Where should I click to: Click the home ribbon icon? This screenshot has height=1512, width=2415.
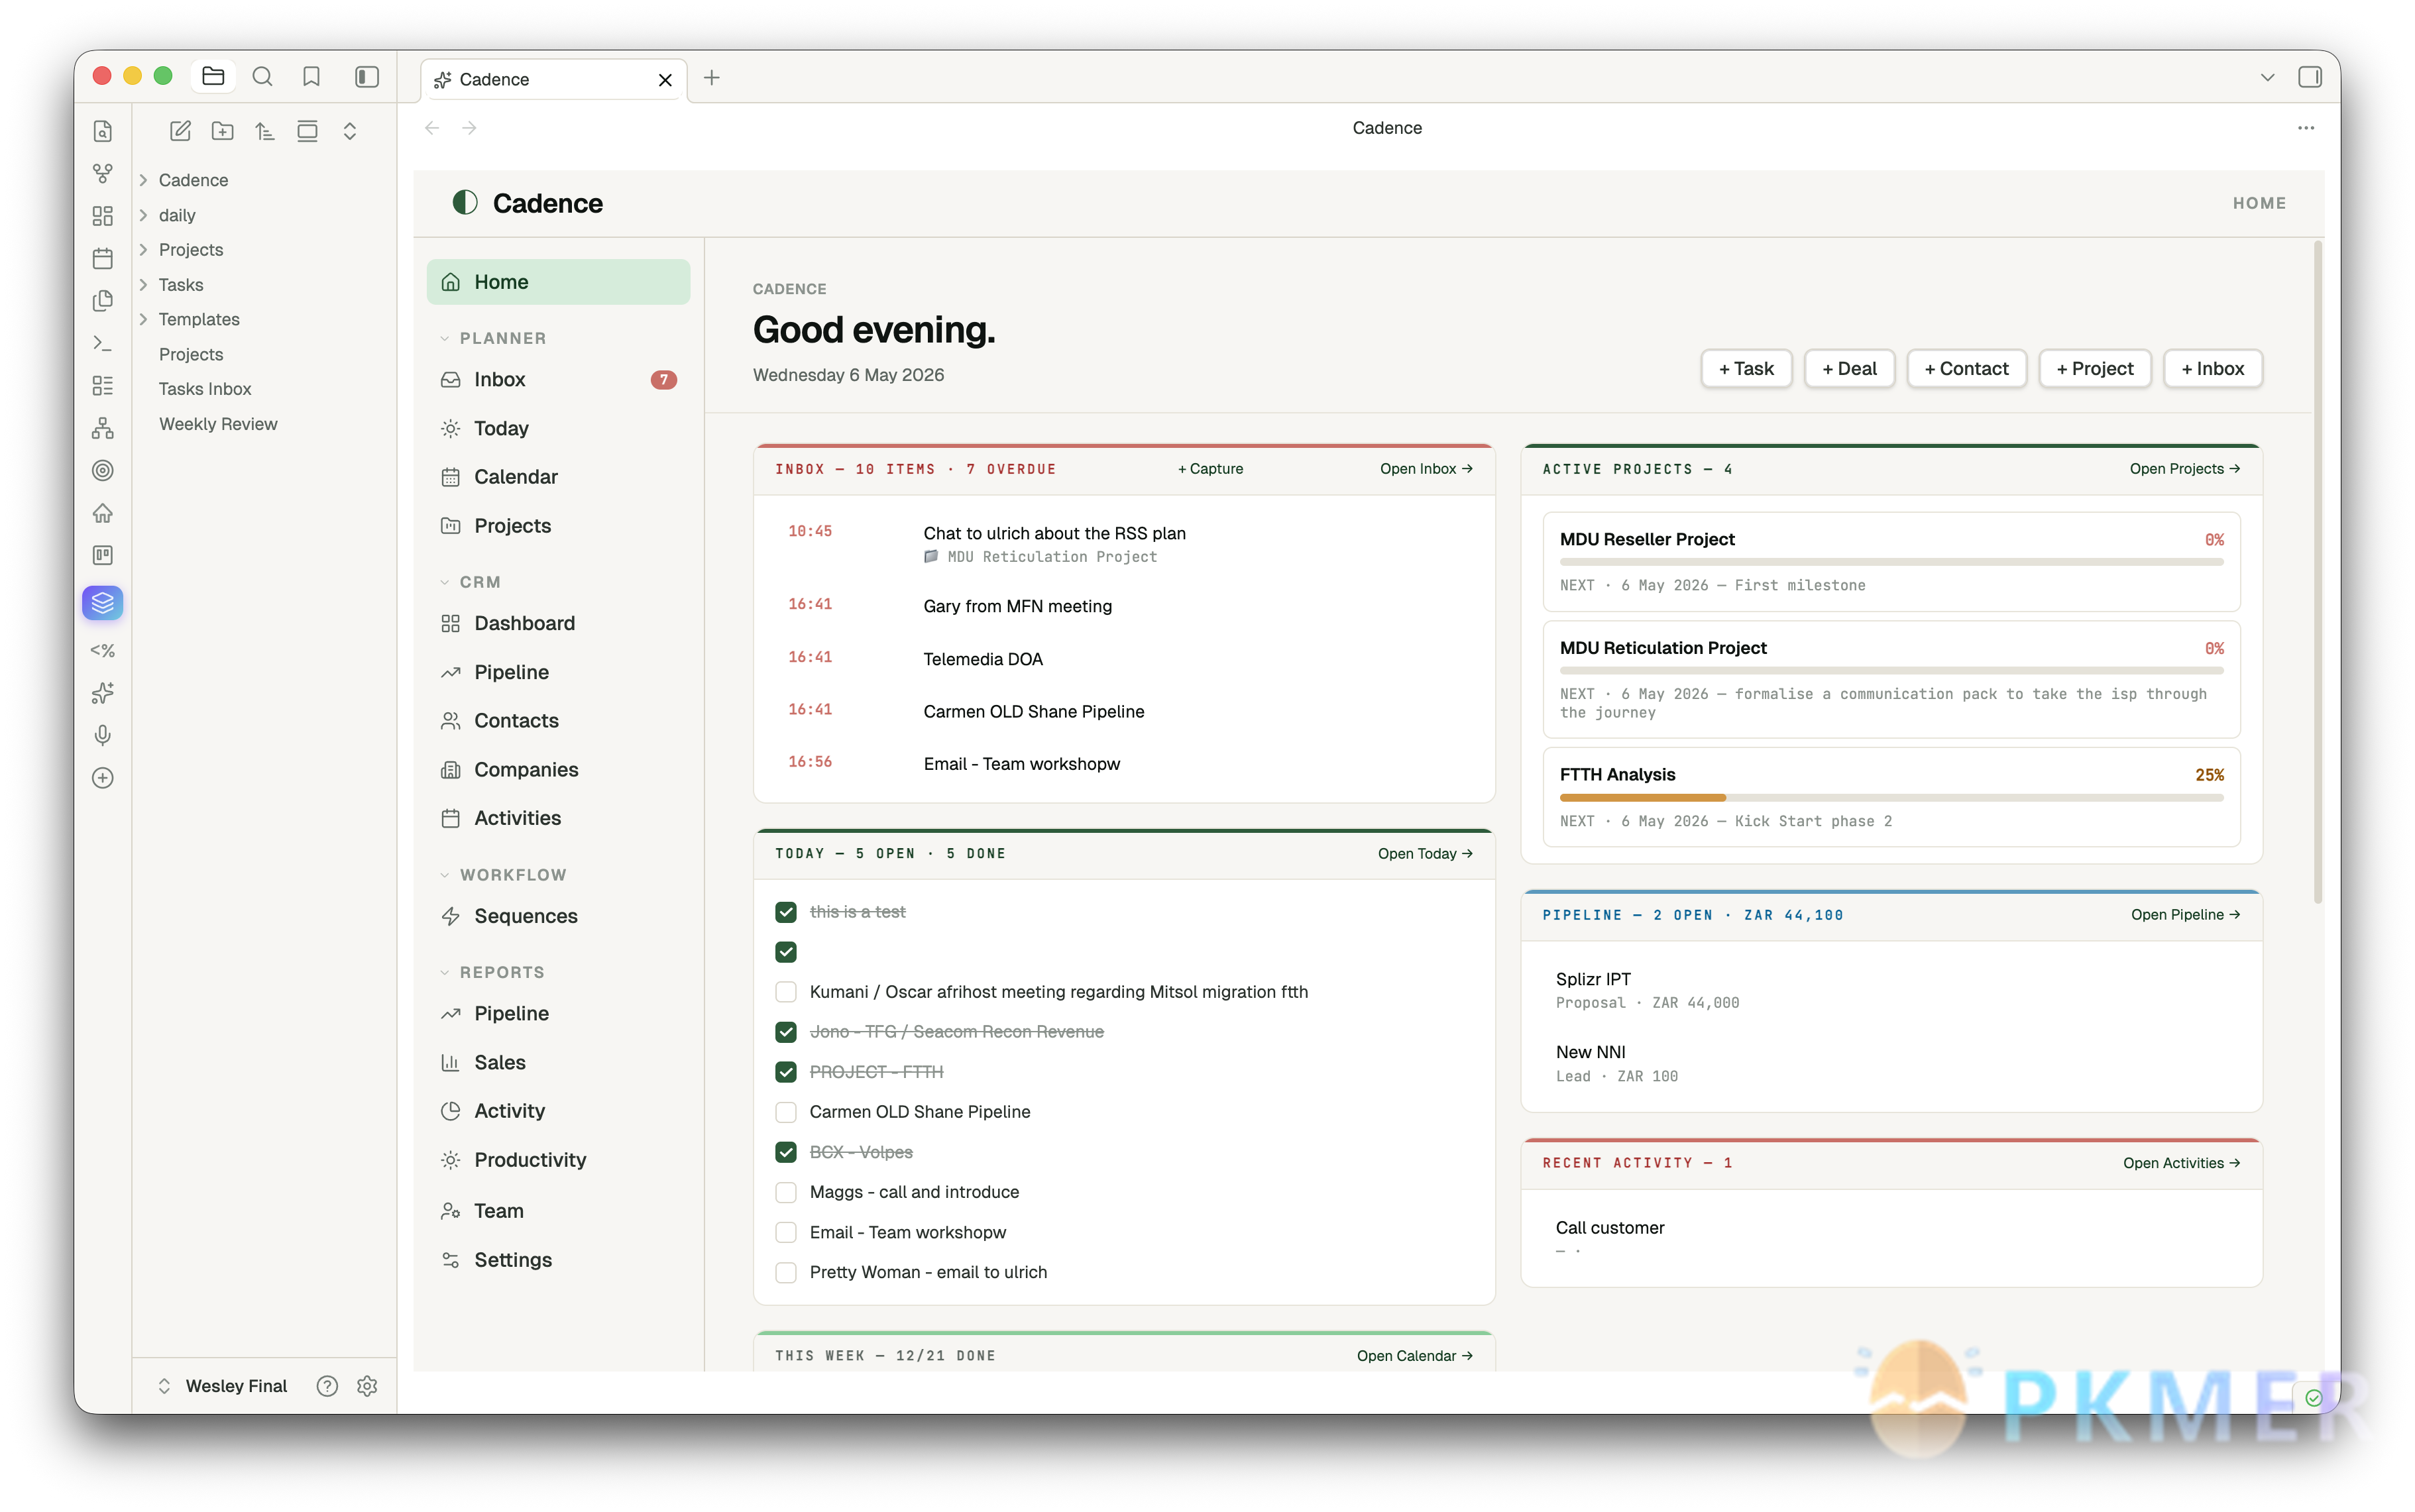point(102,513)
